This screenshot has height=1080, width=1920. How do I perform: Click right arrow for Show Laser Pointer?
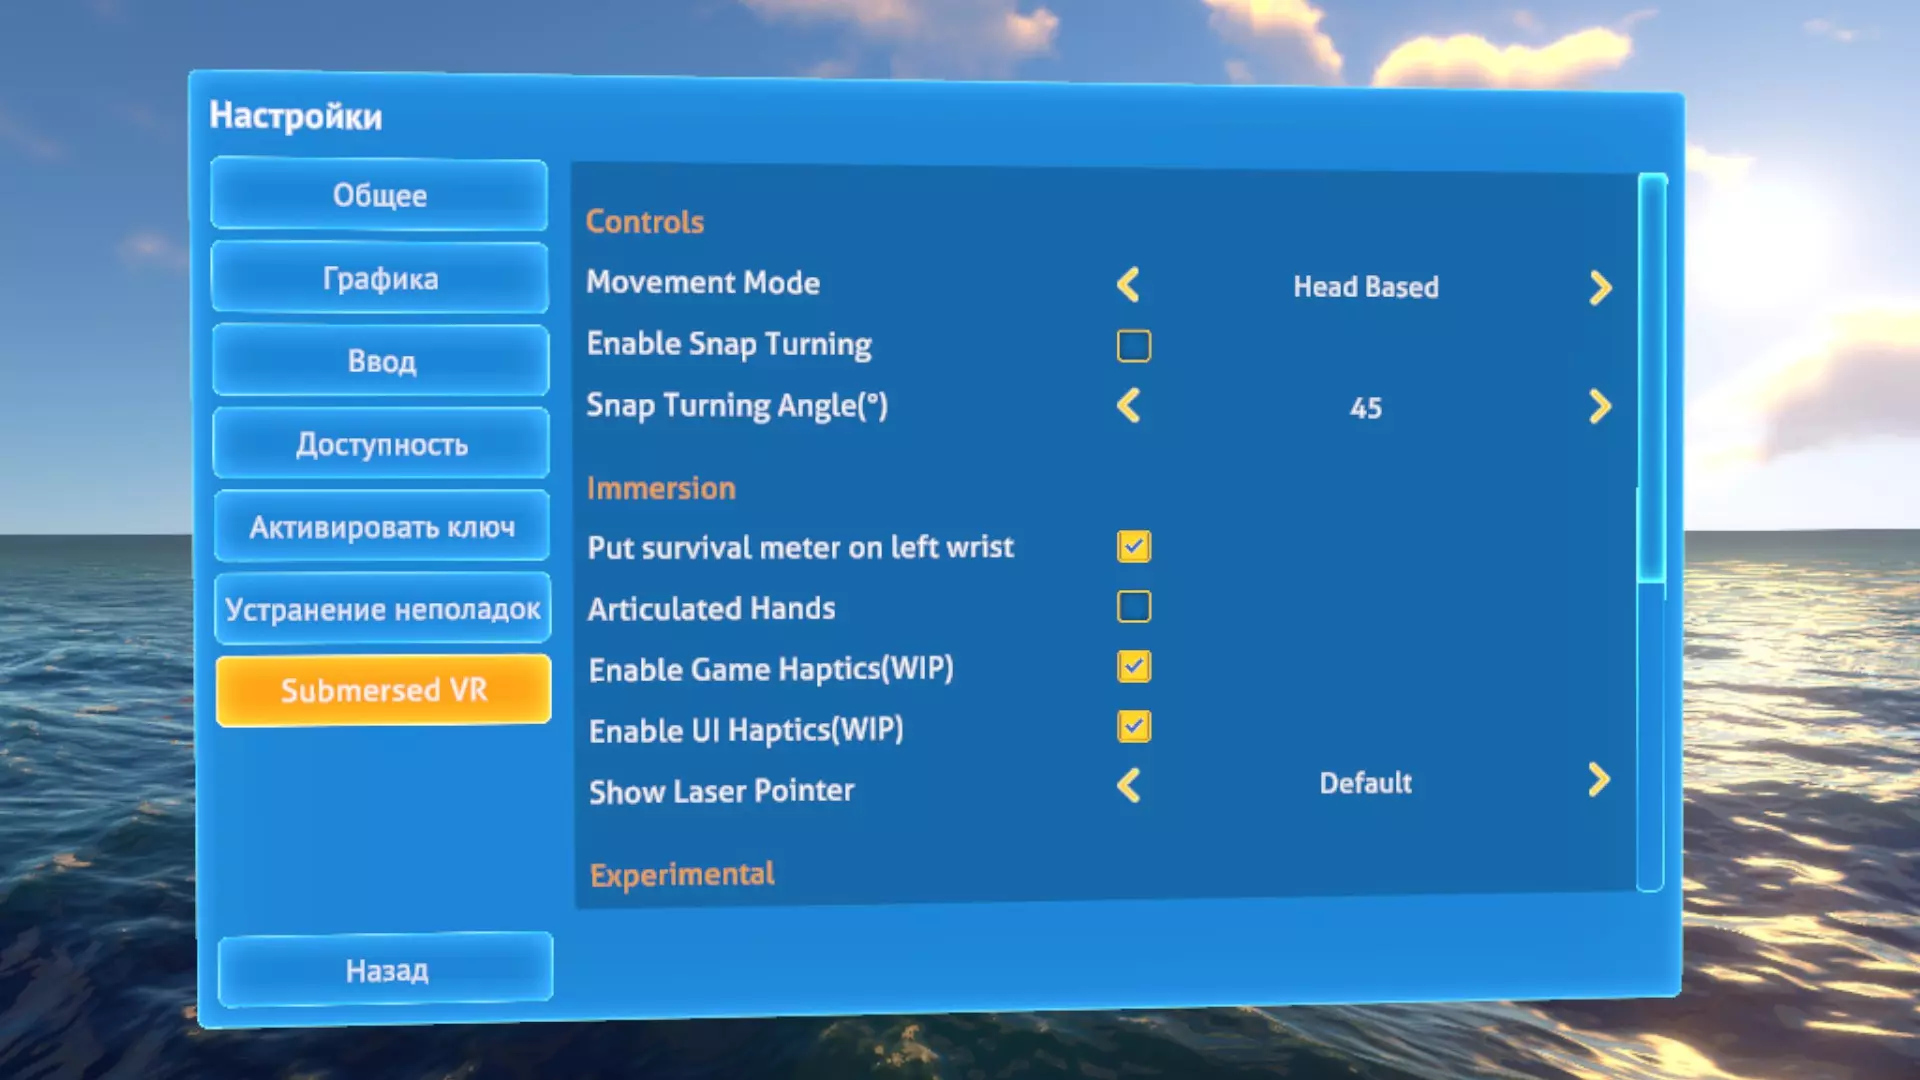tap(1598, 780)
